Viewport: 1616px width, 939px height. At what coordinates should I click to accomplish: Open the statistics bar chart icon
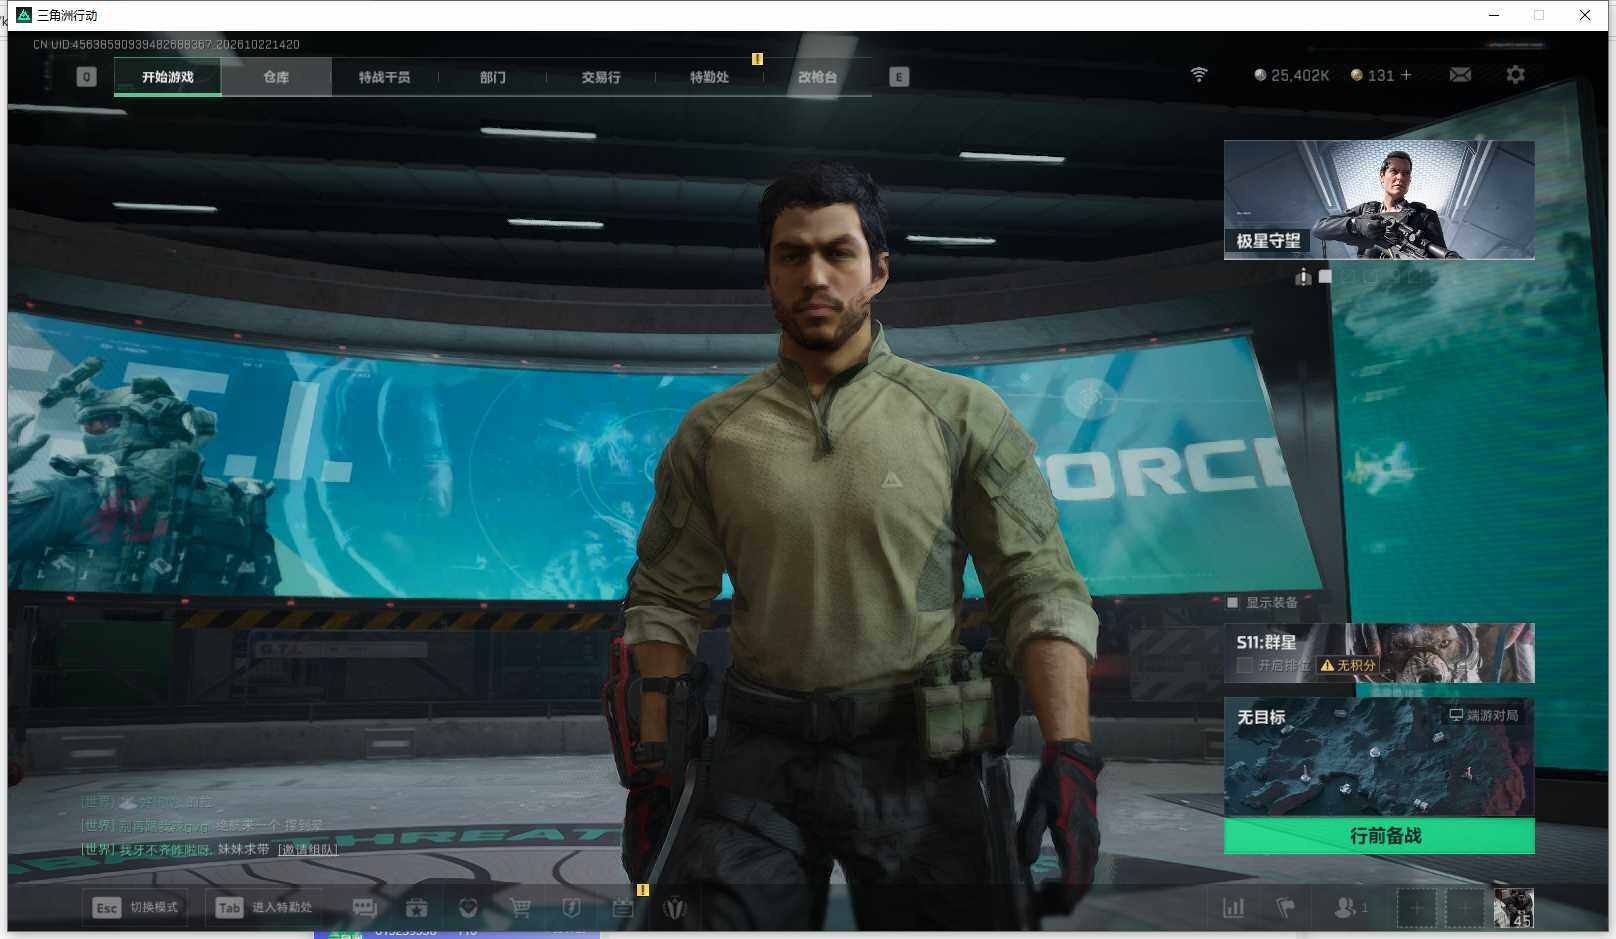(x=1234, y=908)
